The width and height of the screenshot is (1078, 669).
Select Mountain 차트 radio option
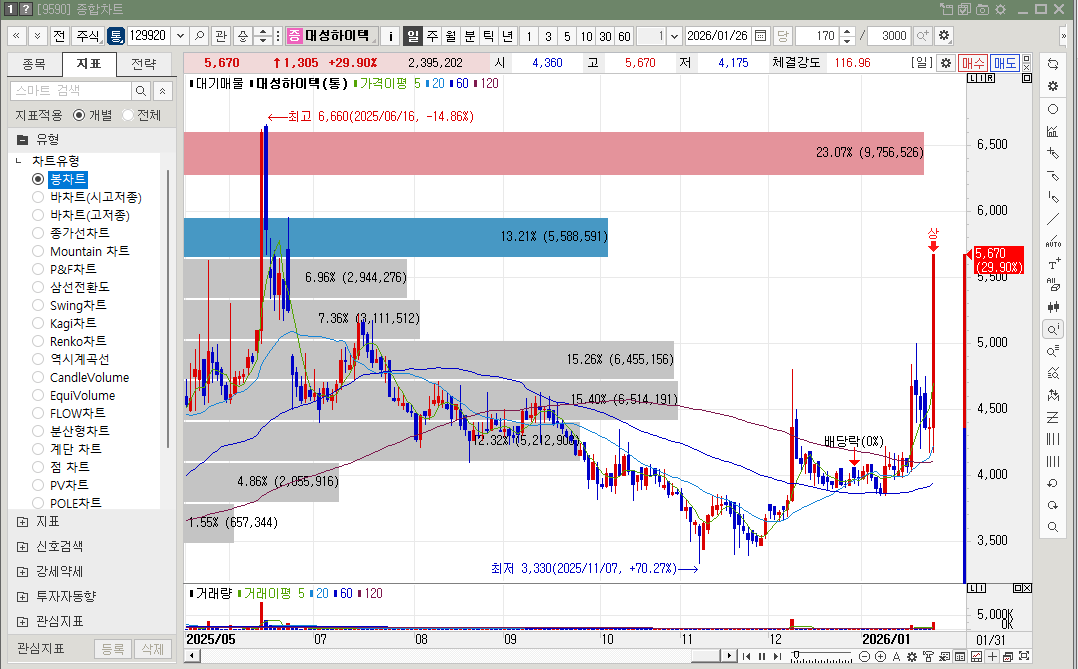(x=38, y=251)
